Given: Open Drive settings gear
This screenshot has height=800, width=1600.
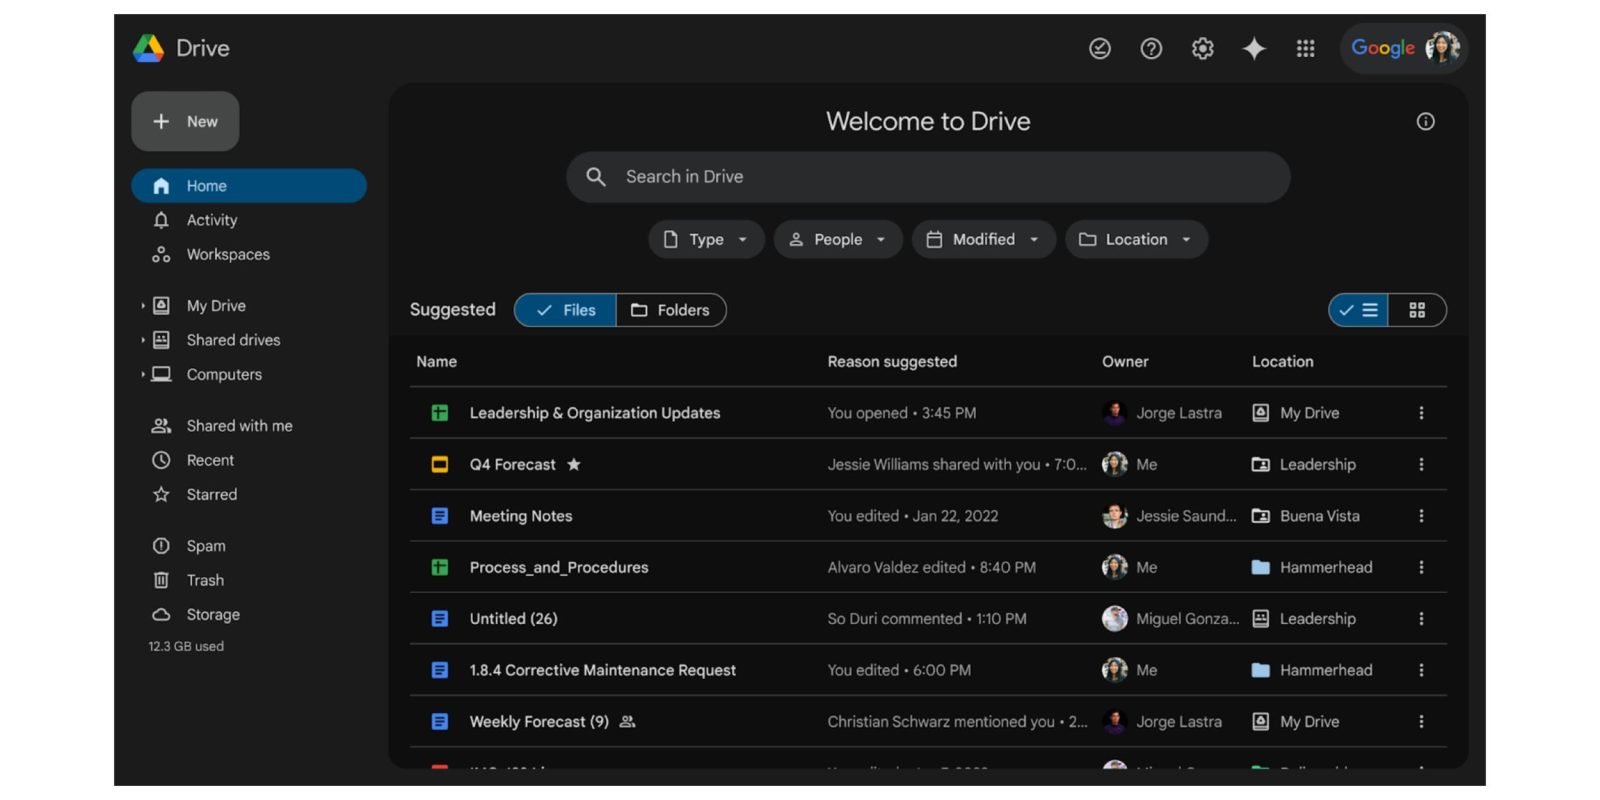Looking at the screenshot, I should click(1202, 48).
